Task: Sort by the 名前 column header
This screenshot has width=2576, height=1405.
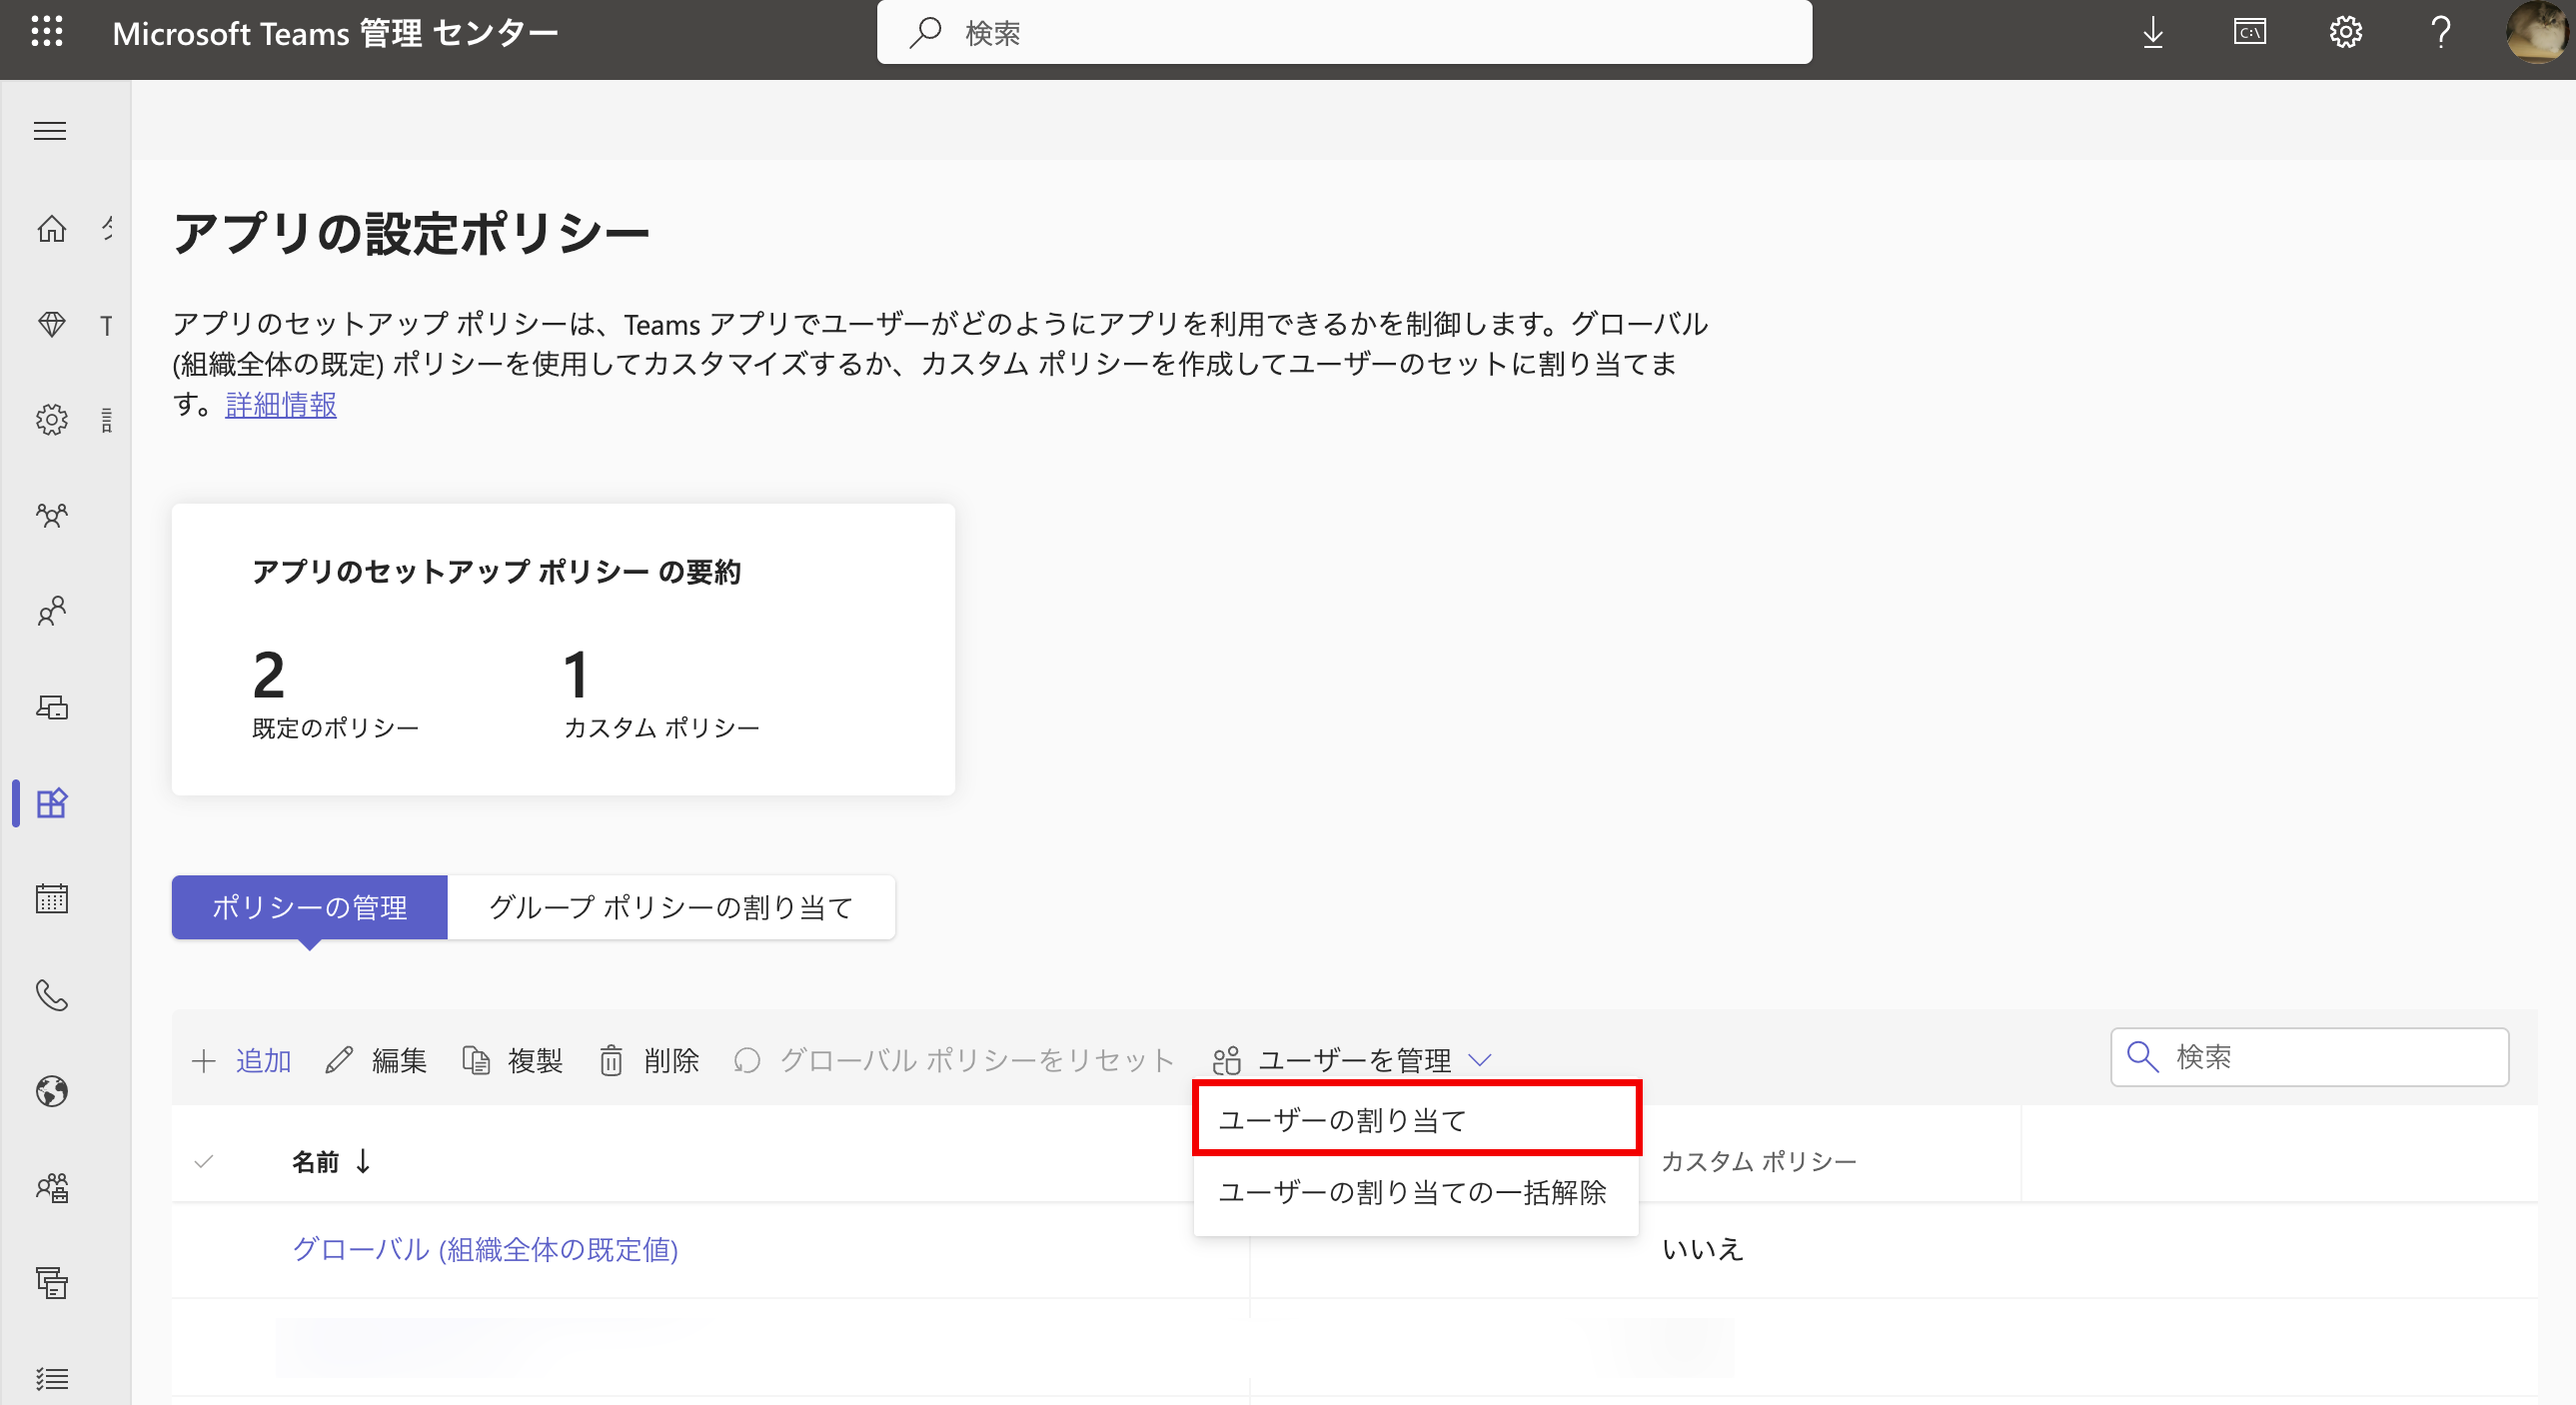Action: tap(331, 1161)
